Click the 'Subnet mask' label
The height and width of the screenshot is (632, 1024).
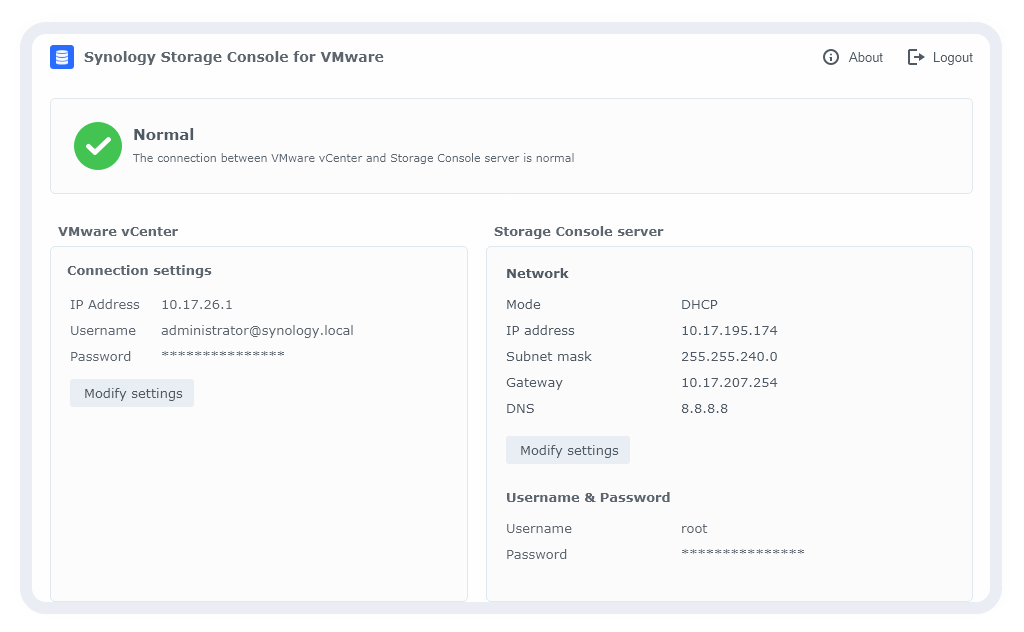pos(549,356)
